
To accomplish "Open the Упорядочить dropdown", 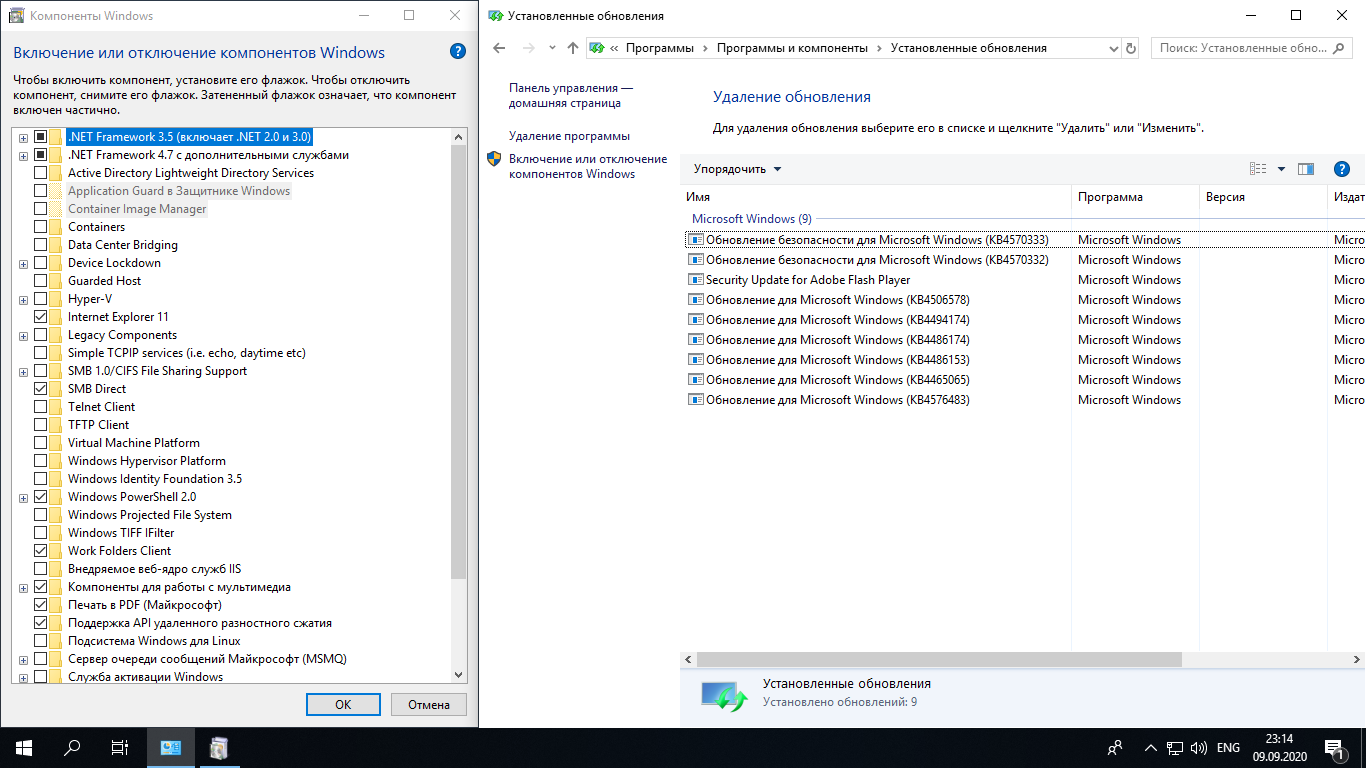I will [x=738, y=169].
